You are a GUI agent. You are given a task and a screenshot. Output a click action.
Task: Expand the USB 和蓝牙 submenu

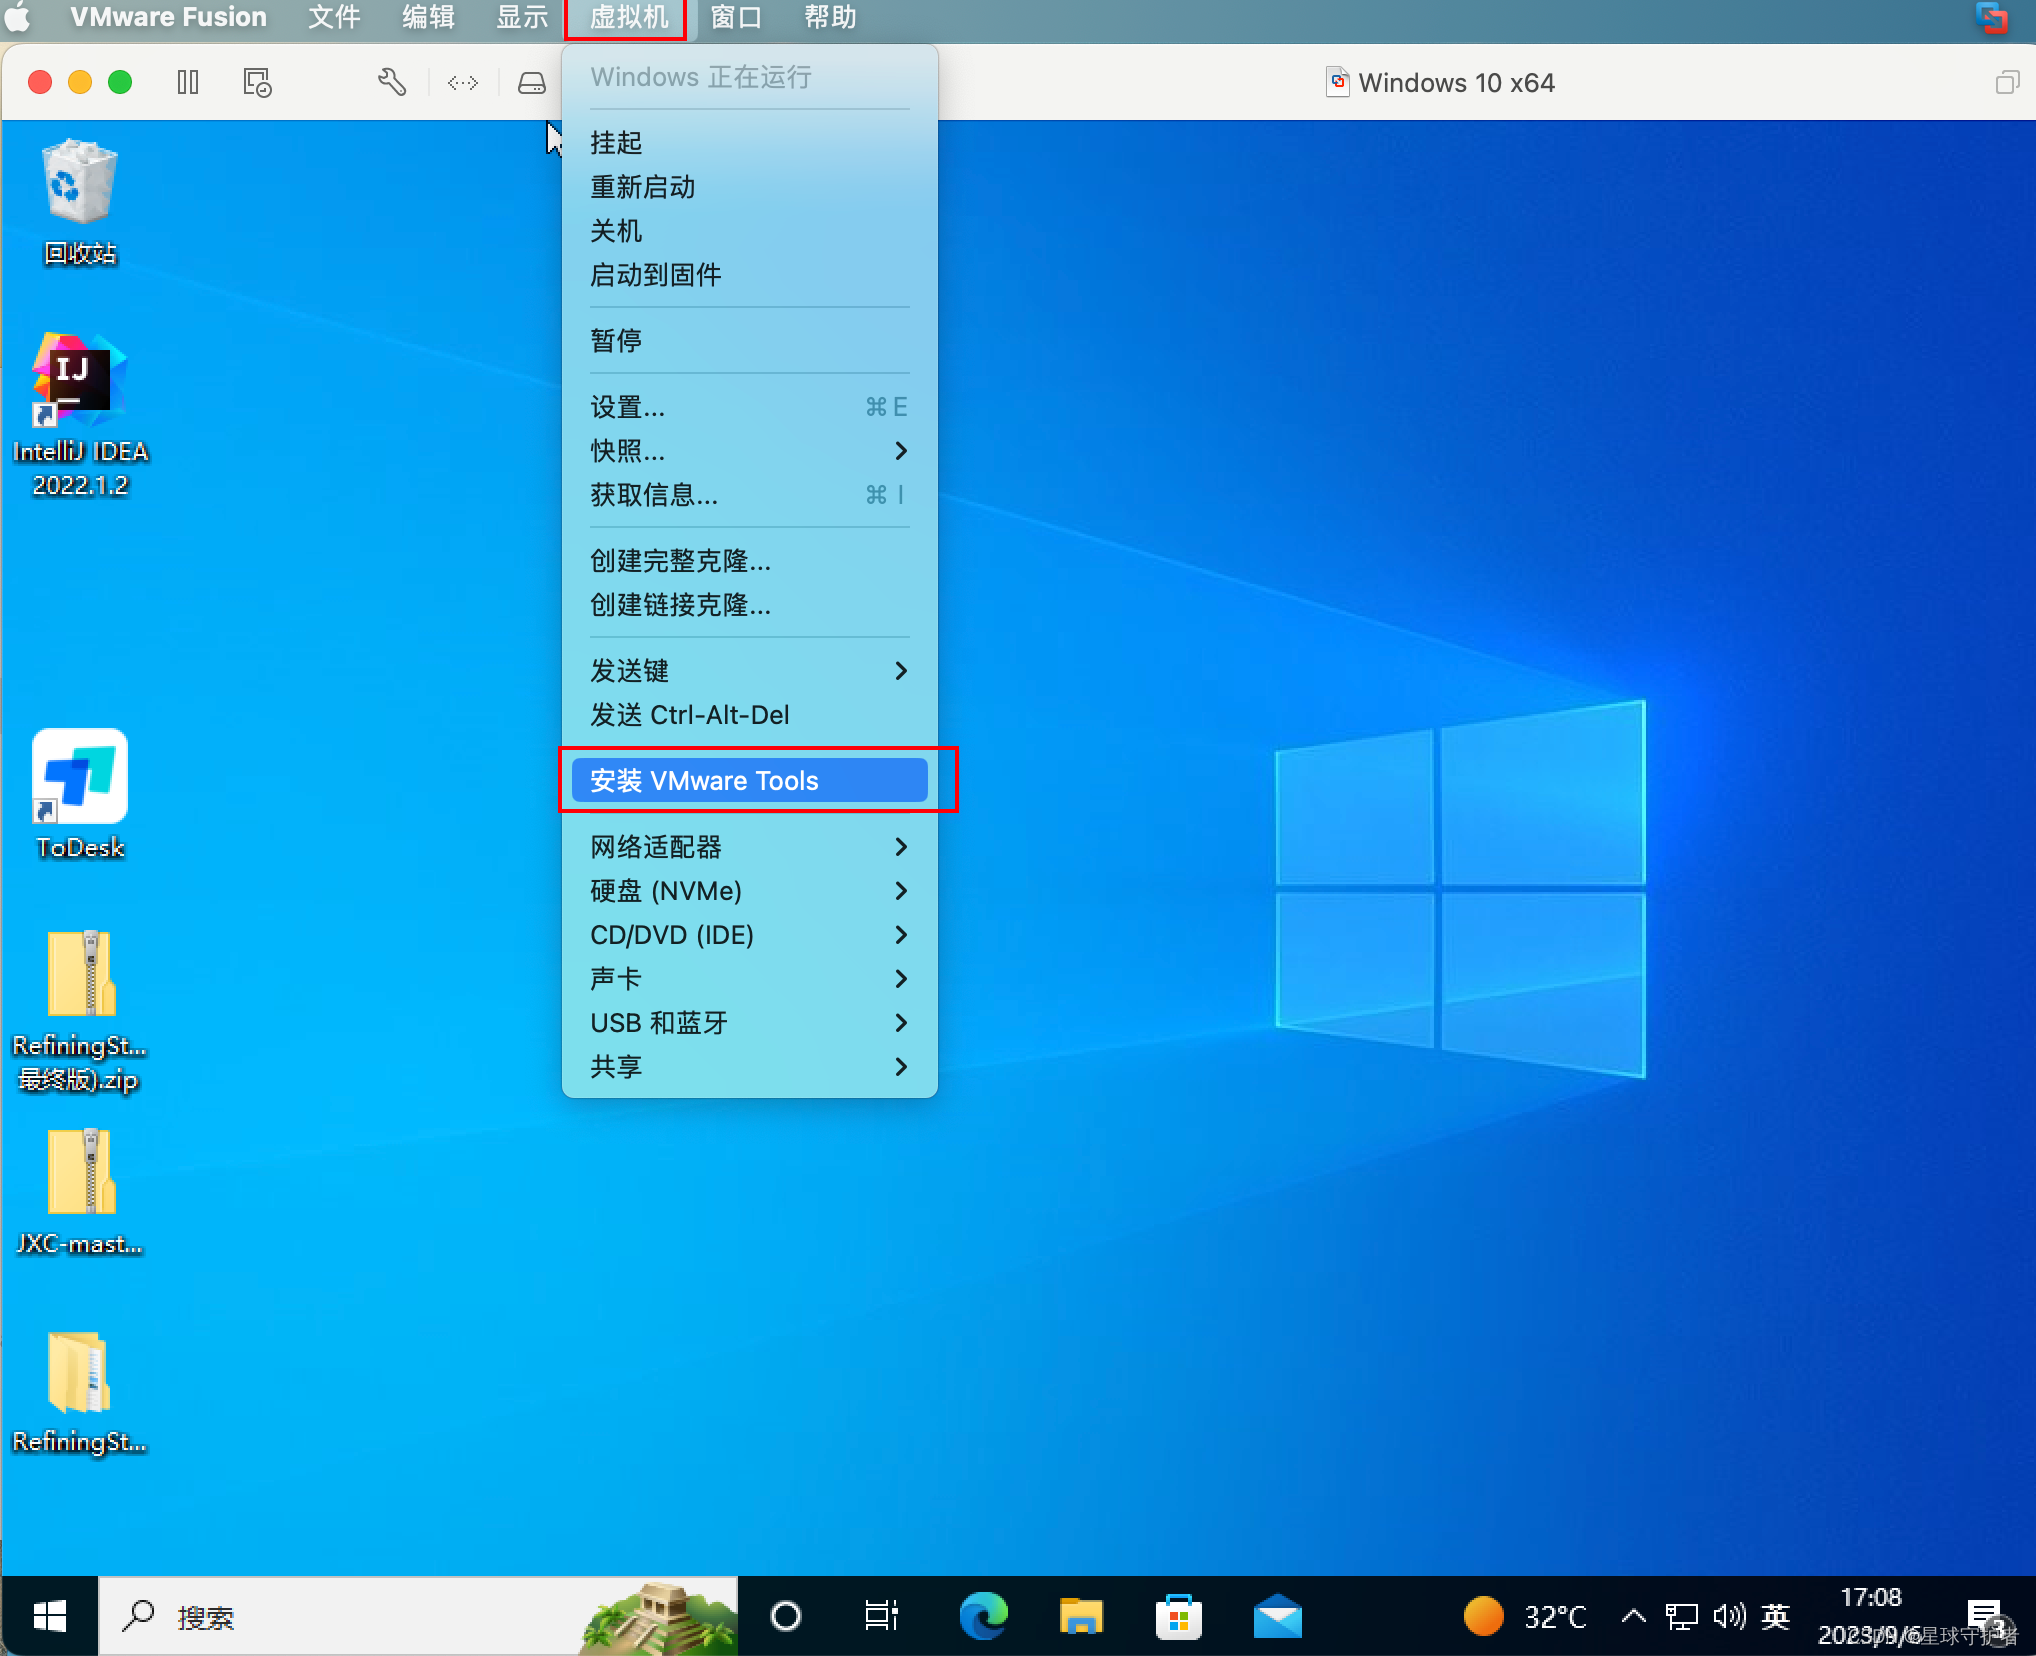[x=749, y=1023]
